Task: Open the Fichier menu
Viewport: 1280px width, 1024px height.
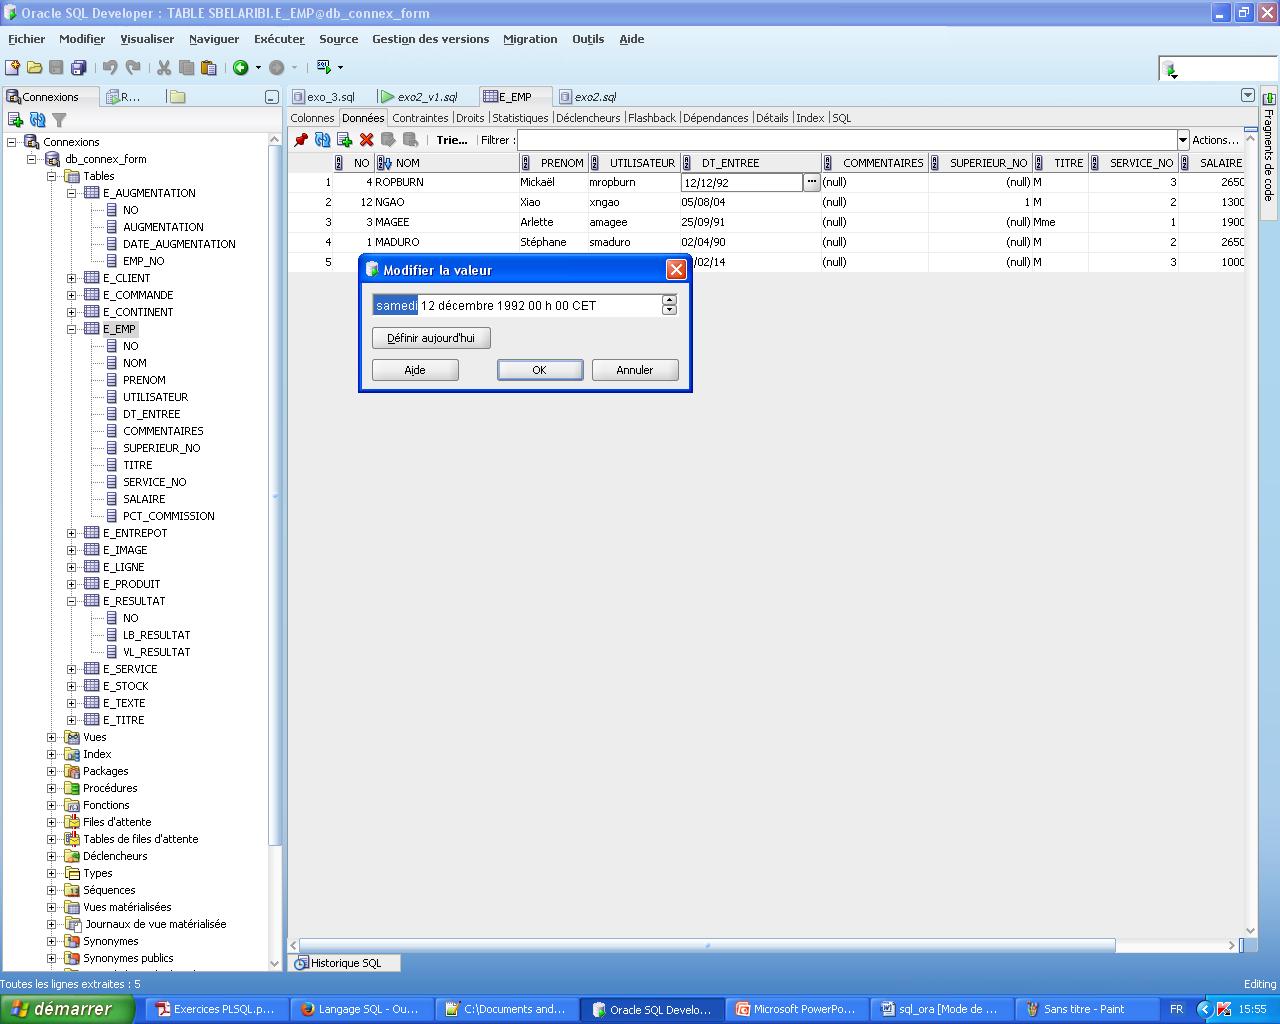Action: click(x=26, y=39)
